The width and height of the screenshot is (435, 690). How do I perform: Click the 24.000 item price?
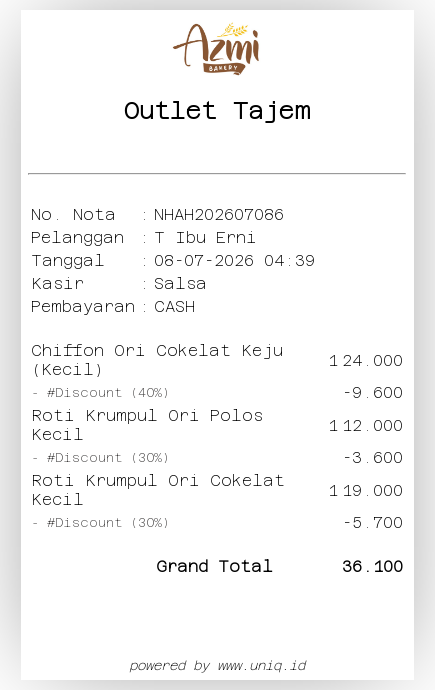(x=373, y=361)
